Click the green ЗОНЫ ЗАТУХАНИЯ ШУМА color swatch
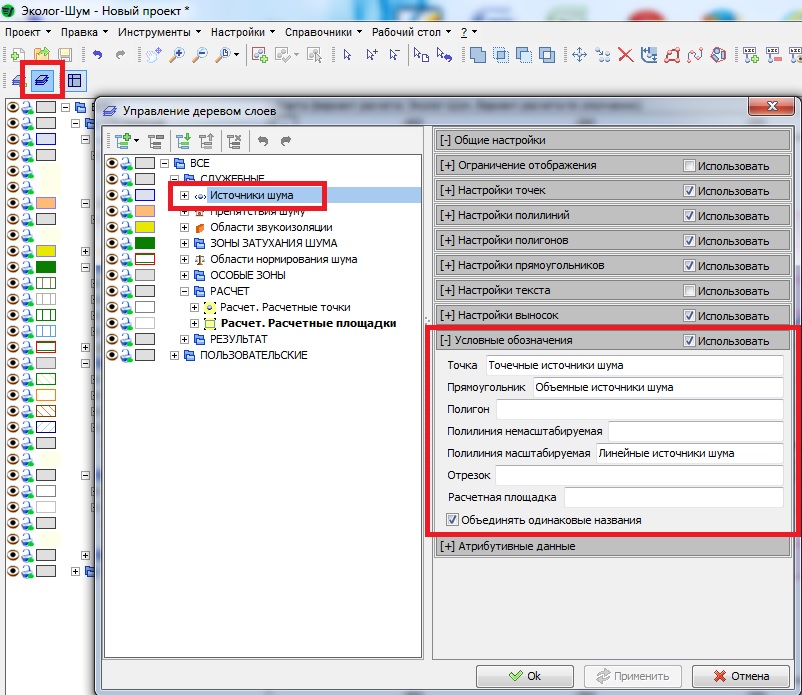Screen dimensions: 802x695 (145, 243)
